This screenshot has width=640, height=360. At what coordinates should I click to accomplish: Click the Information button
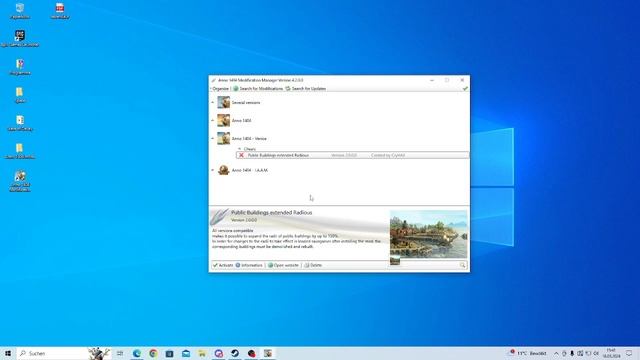249,265
